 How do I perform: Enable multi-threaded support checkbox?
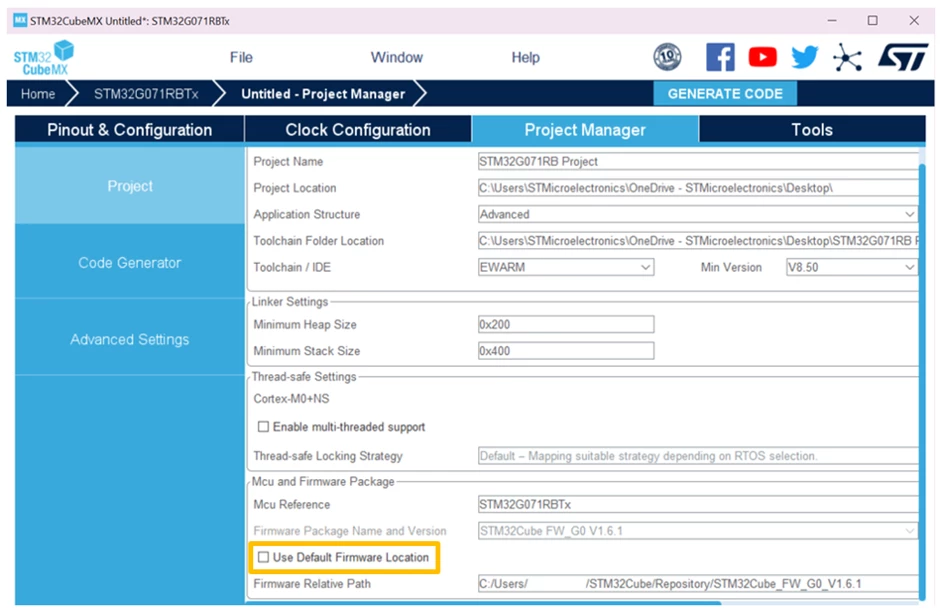pos(263,426)
